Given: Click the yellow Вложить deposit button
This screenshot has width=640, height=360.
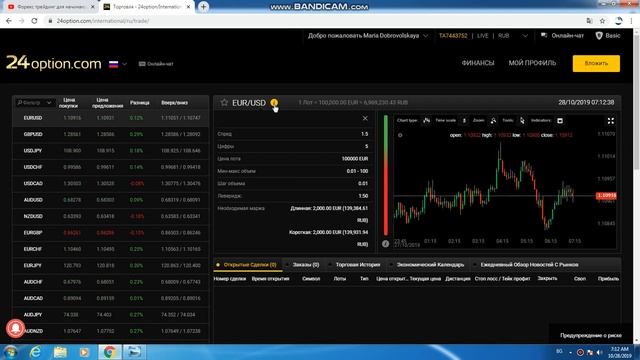Looking at the screenshot, I should click(x=596, y=64).
